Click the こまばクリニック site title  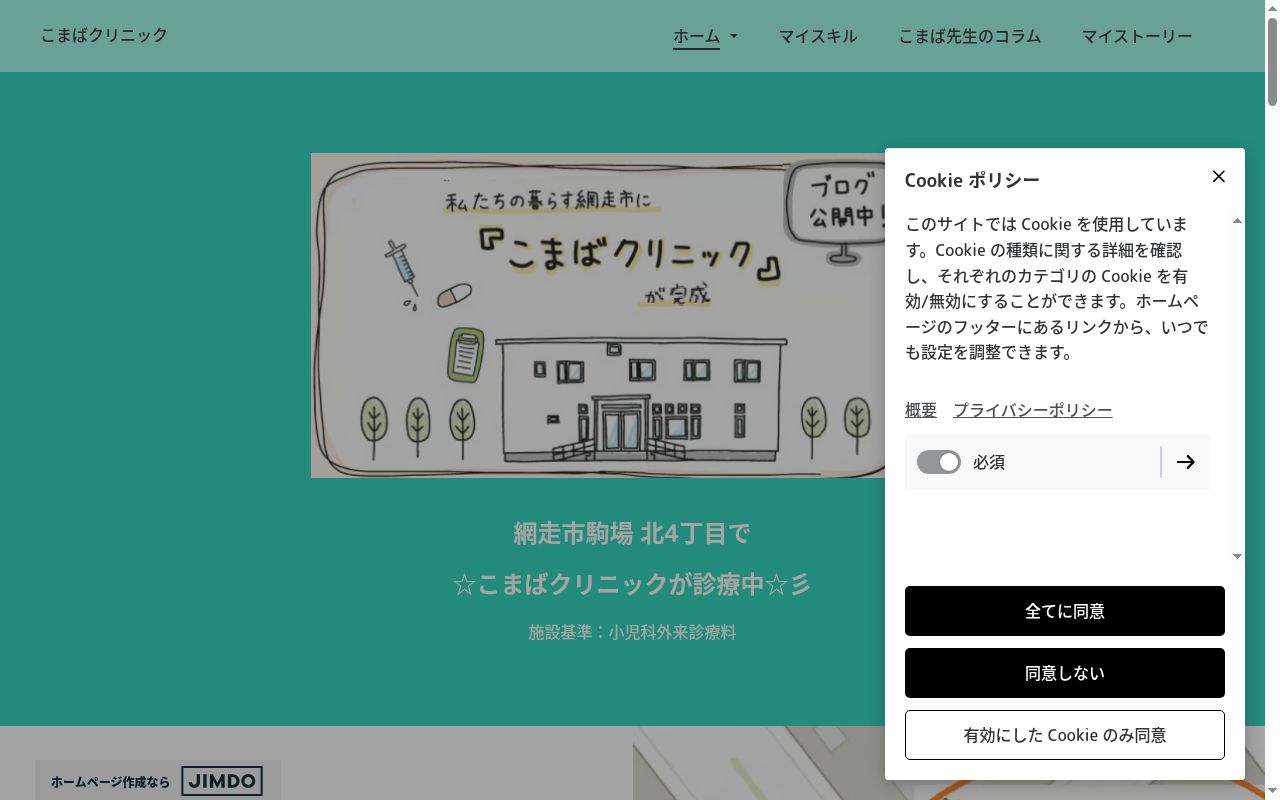(104, 35)
